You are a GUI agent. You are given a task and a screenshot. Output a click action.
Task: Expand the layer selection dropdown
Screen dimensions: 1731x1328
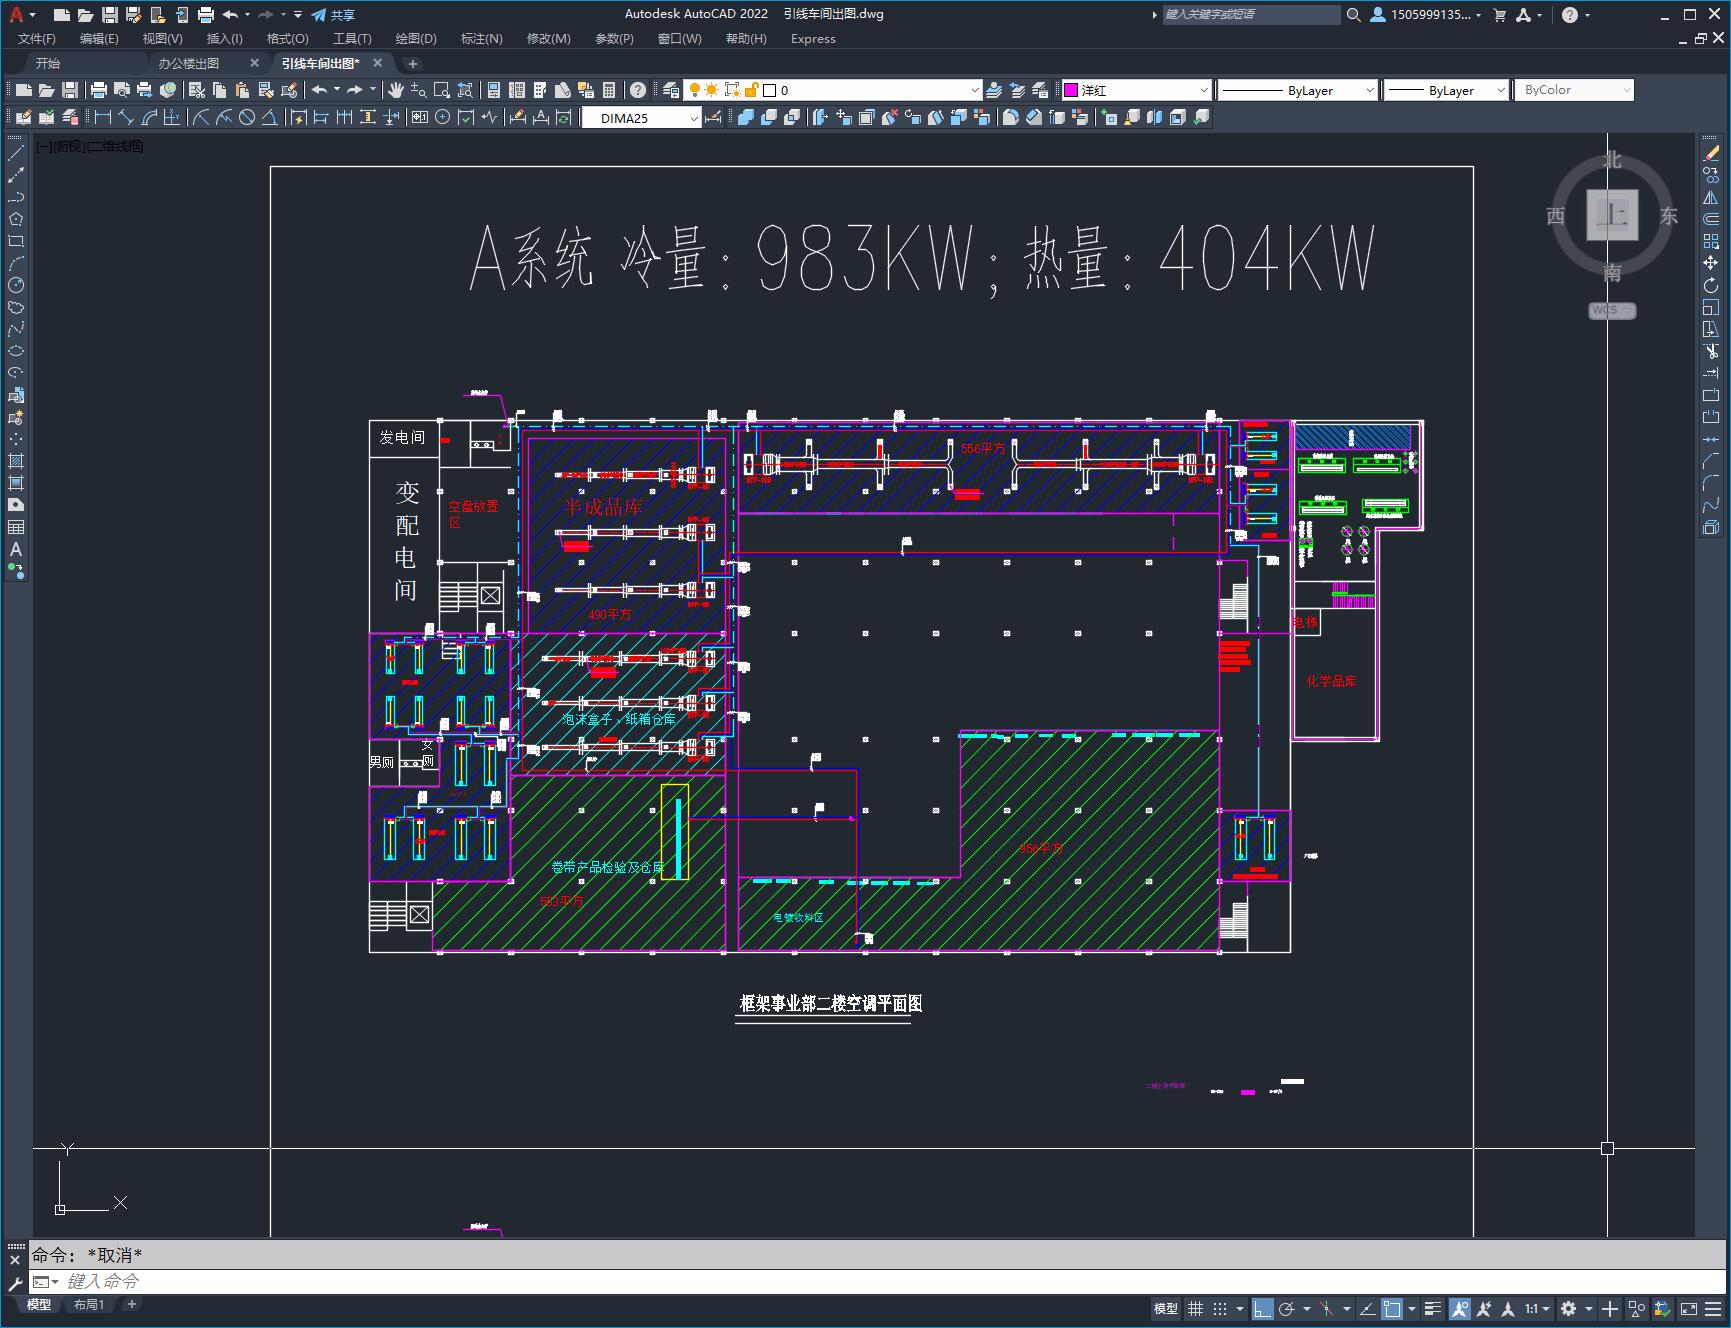[x=974, y=90]
